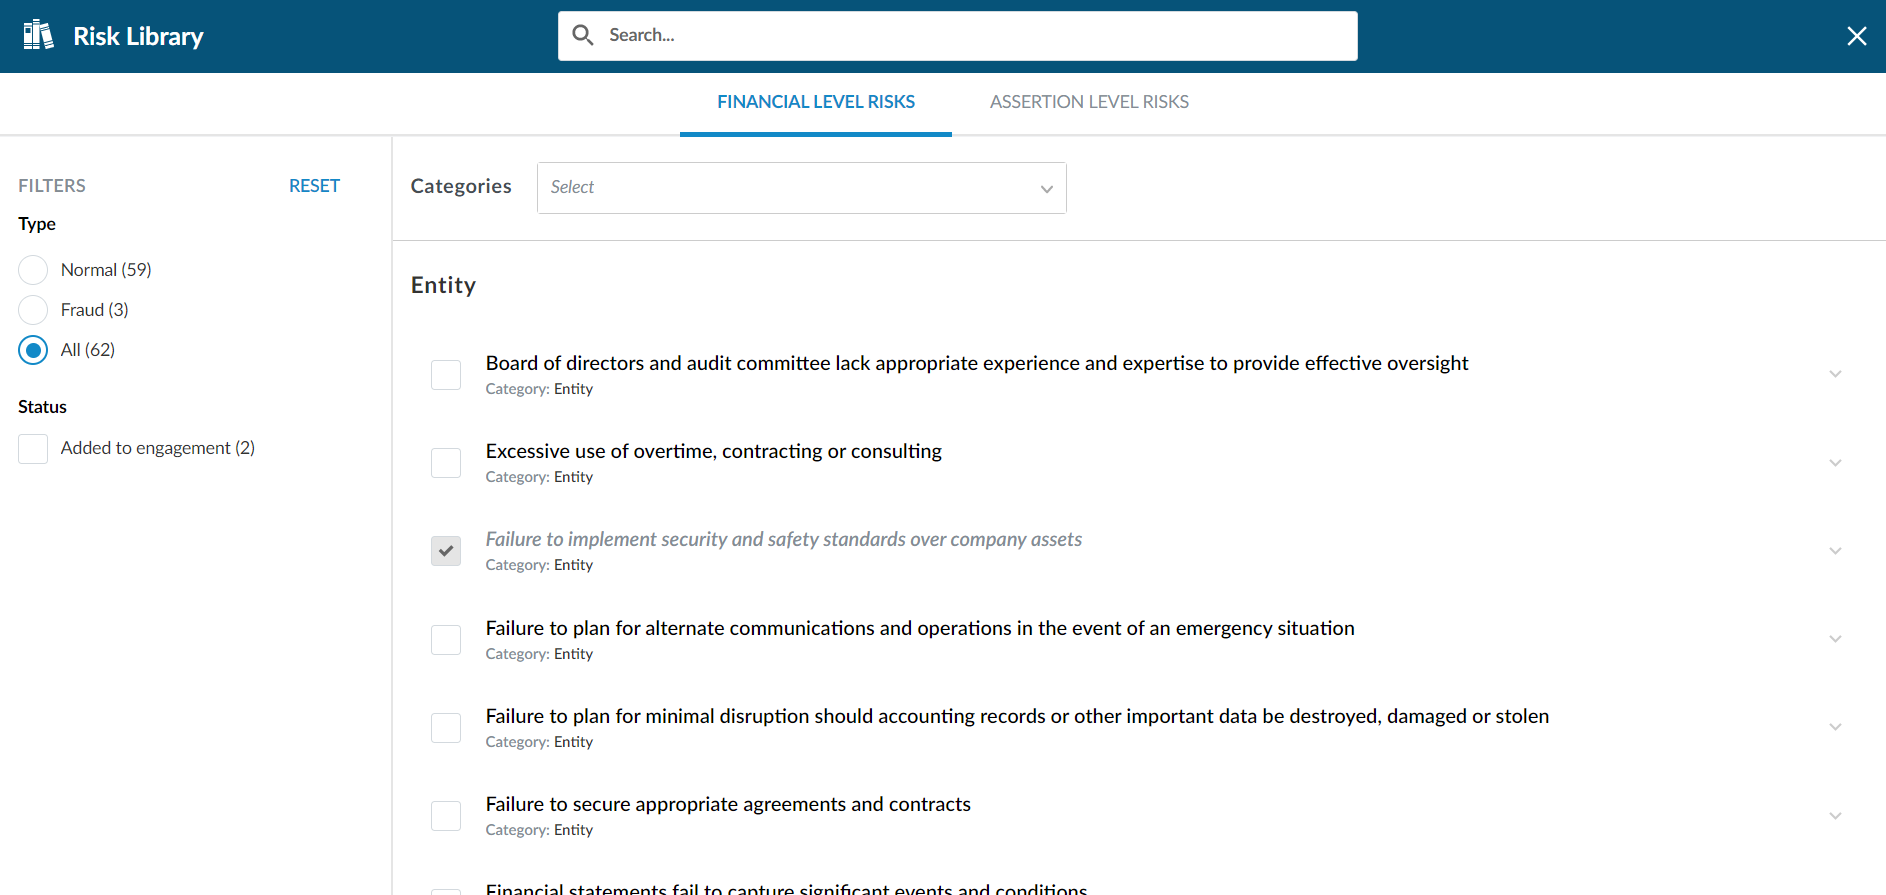Toggle Added to engagement status checkbox
1886x895 pixels.
(x=33, y=449)
